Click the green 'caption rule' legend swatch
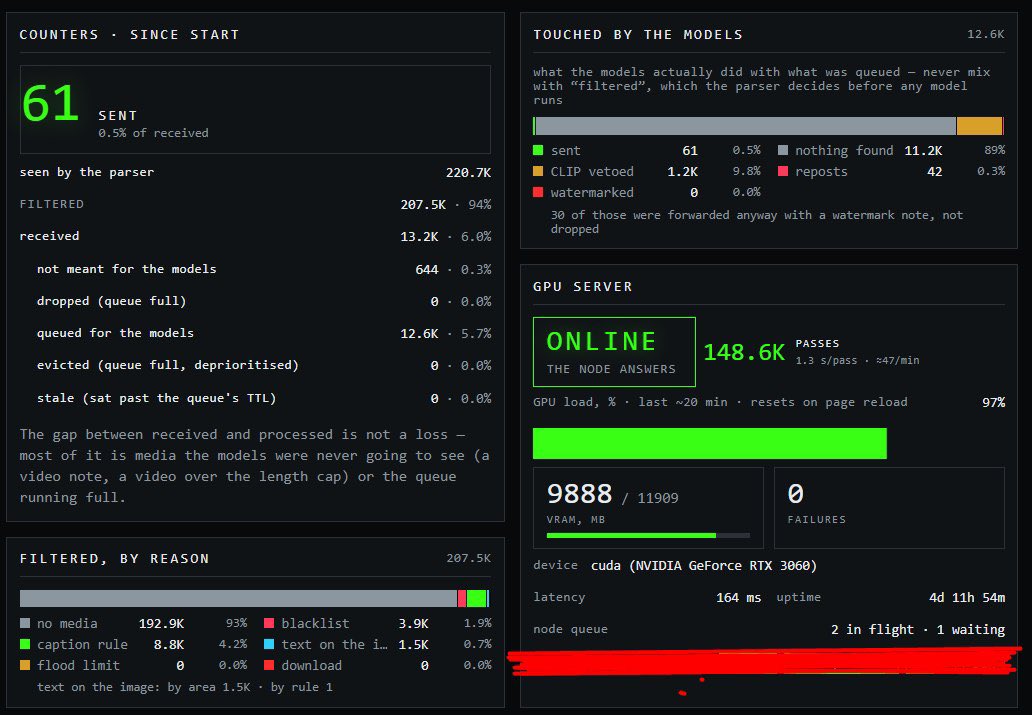The width and height of the screenshot is (1032, 715). (25, 644)
